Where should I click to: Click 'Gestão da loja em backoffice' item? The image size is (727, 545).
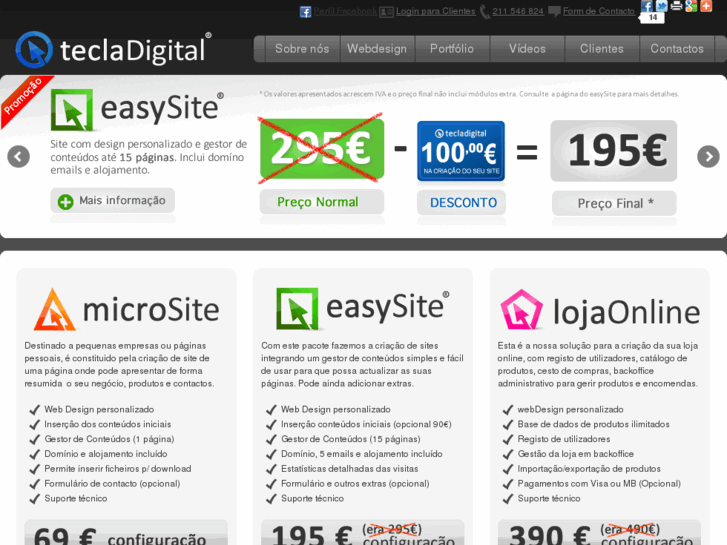(575, 454)
